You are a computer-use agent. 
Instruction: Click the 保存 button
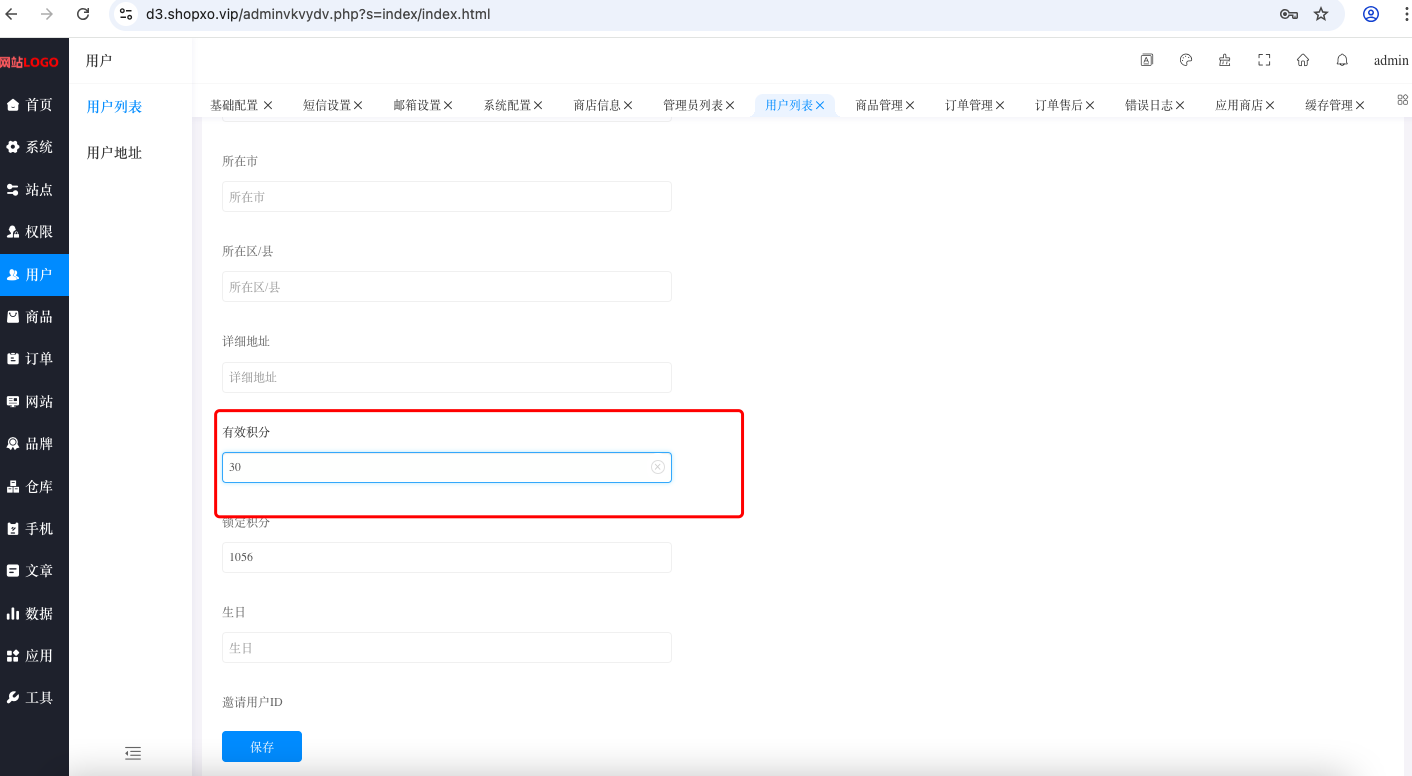point(262,747)
